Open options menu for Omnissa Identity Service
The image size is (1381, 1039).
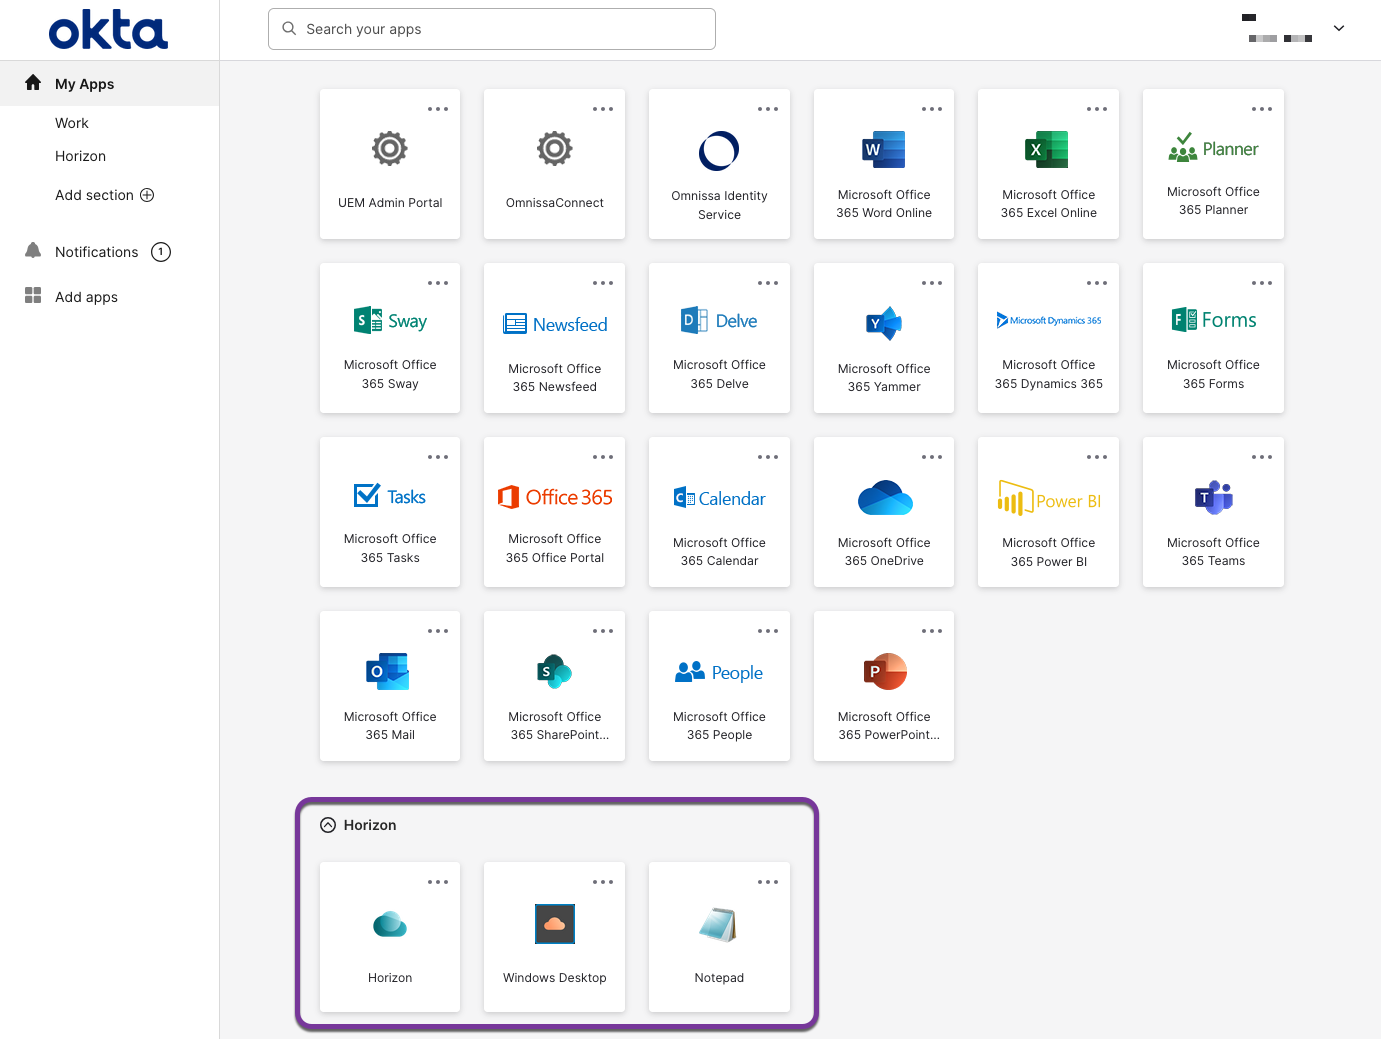point(767,109)
